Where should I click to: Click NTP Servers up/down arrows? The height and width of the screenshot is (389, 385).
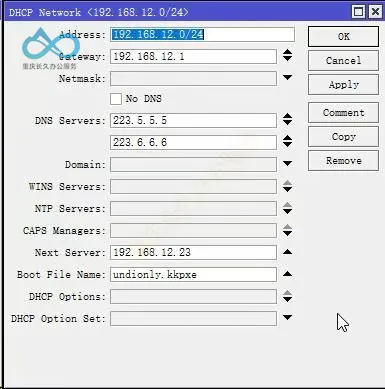click(x=287, y=208)
